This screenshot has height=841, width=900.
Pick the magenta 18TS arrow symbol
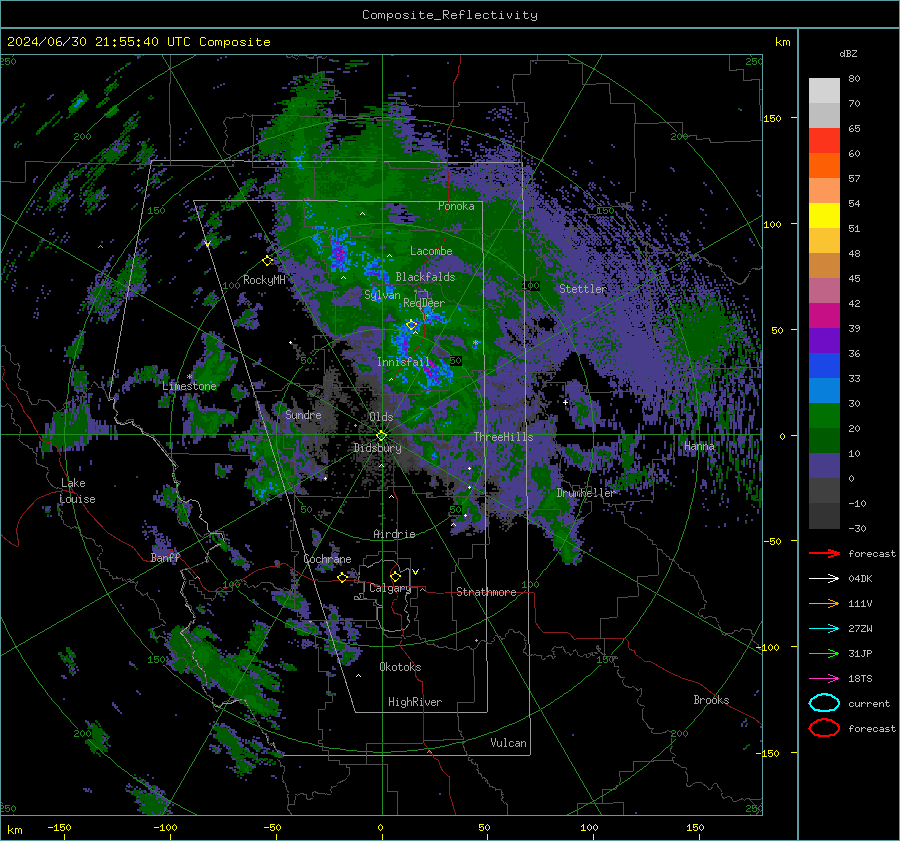pyautogui.click(x=824, y=679)
